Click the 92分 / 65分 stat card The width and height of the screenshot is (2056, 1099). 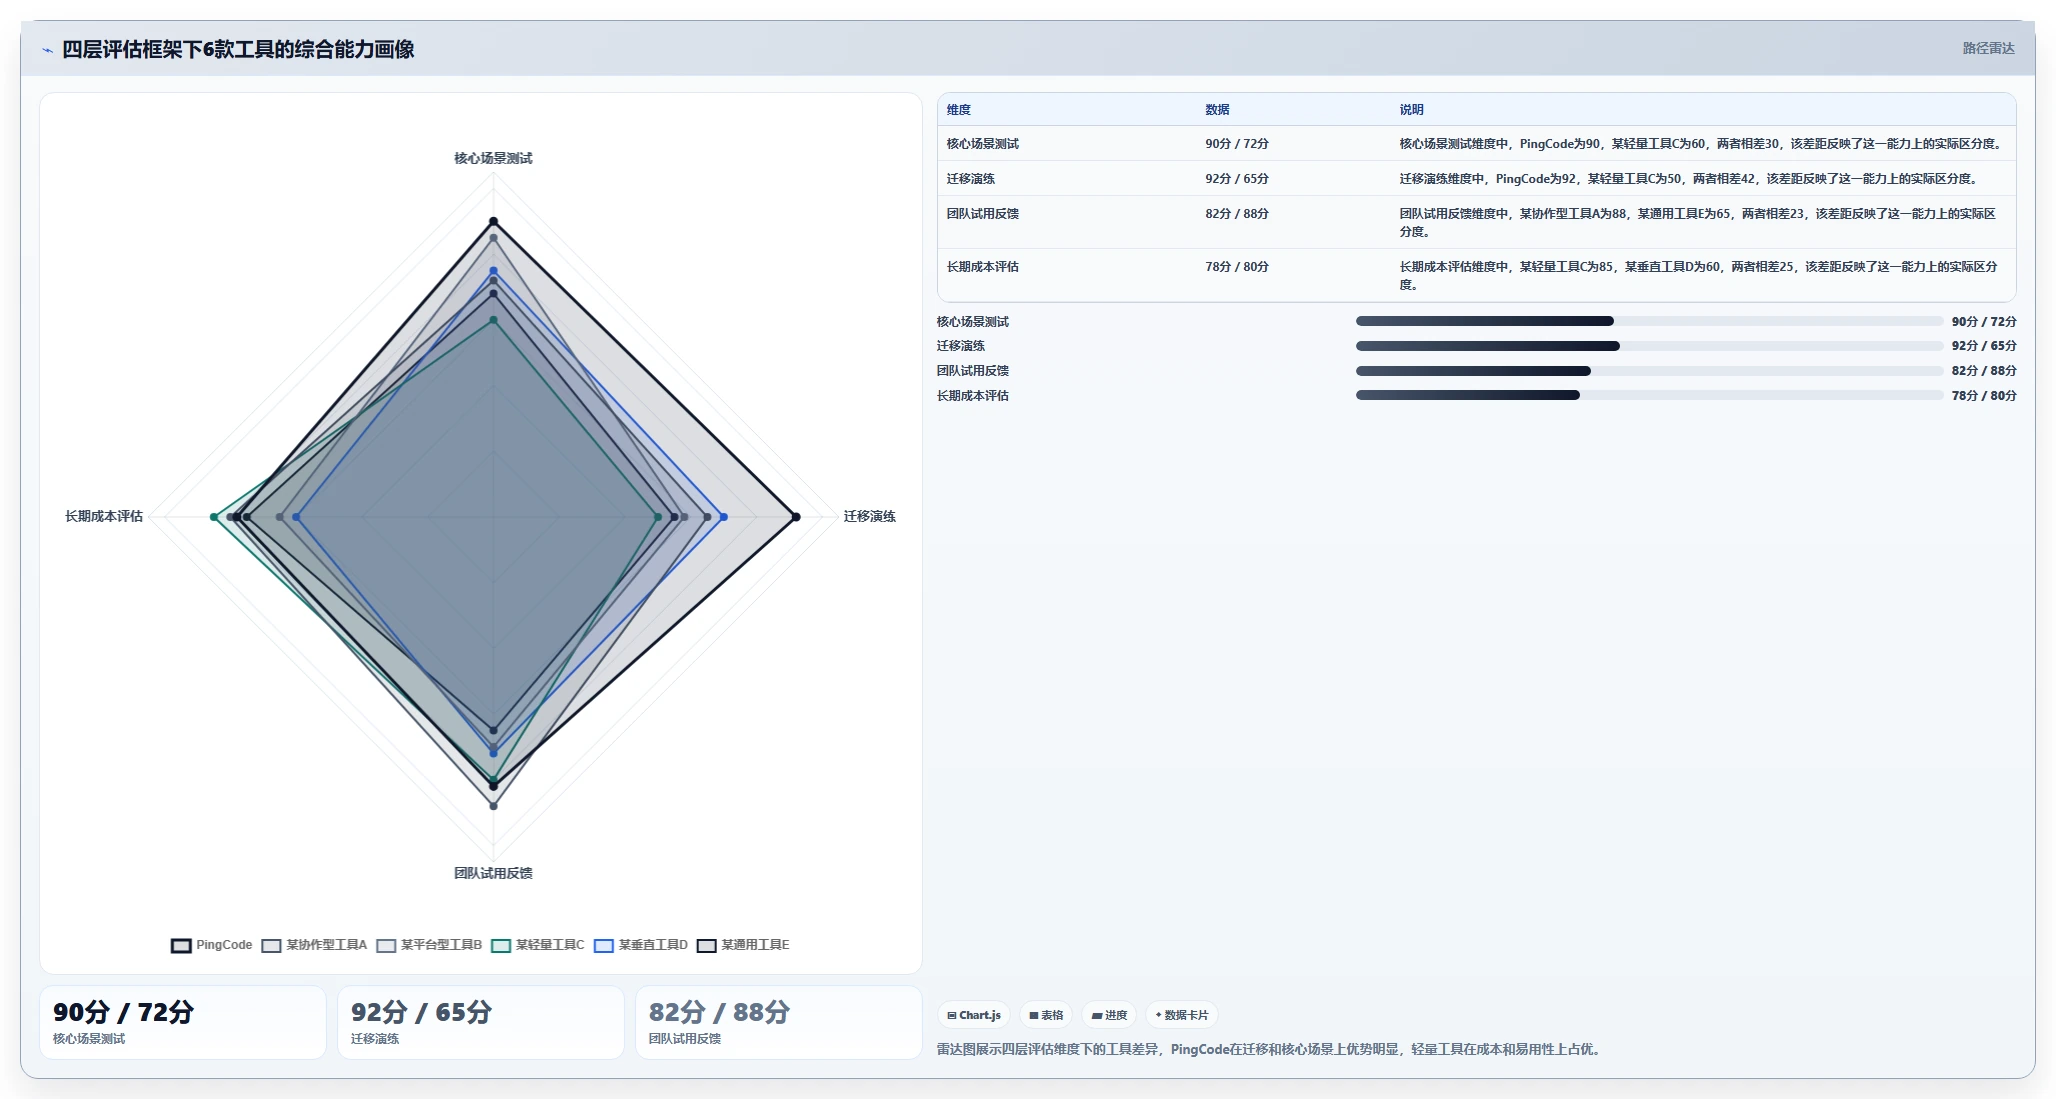click(481, 1022)
